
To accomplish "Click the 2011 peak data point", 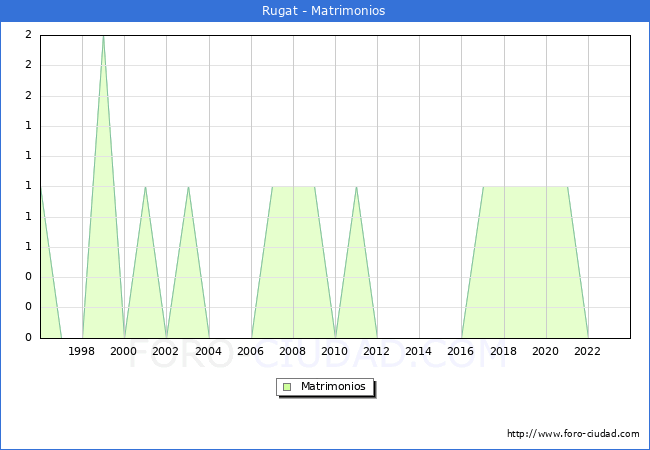I will pos(356,187).
